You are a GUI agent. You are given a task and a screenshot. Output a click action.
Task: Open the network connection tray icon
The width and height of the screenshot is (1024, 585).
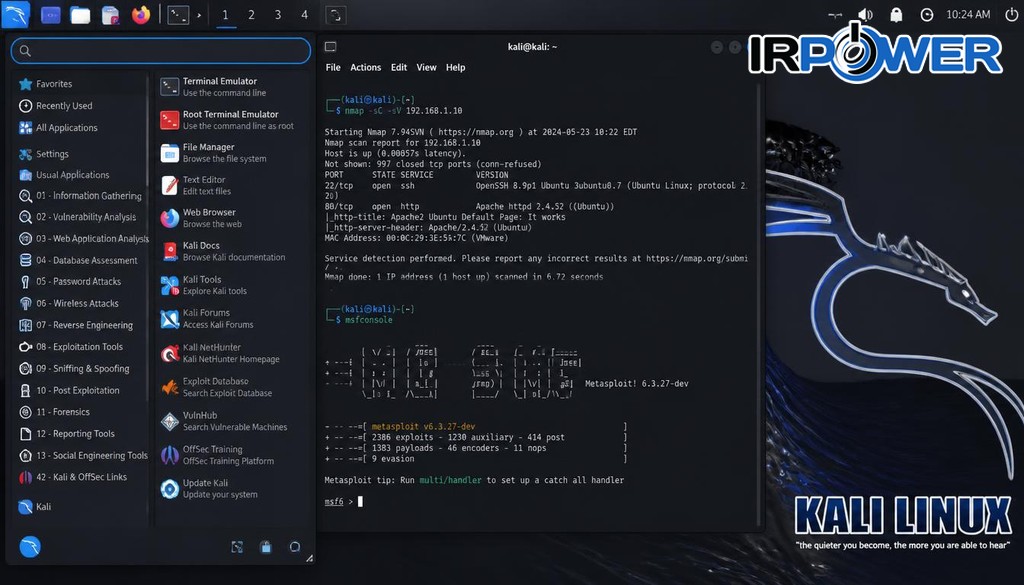pos(835,14)
